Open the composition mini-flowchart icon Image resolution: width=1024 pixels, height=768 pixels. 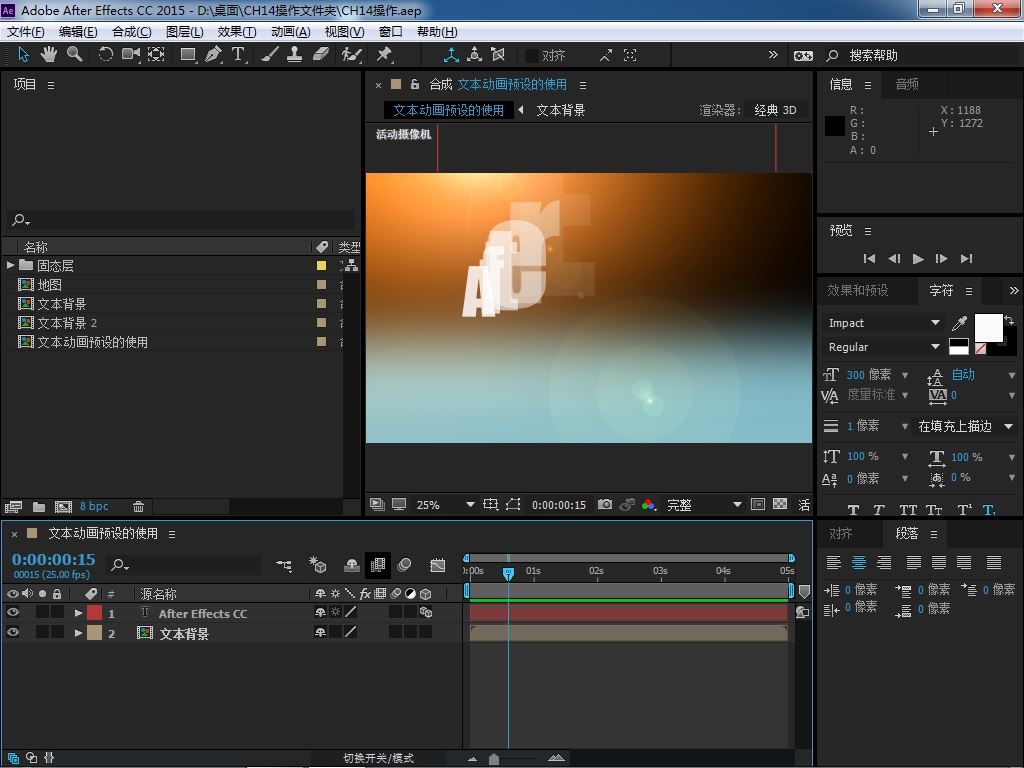[x=284, y=565]
